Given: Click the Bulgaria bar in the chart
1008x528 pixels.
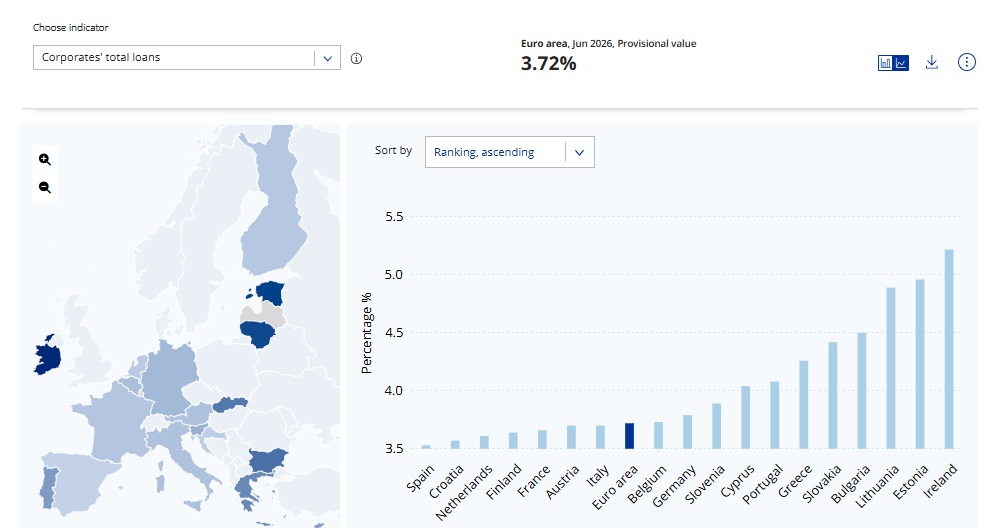Looking at the screenshot, I should point(861,391).
